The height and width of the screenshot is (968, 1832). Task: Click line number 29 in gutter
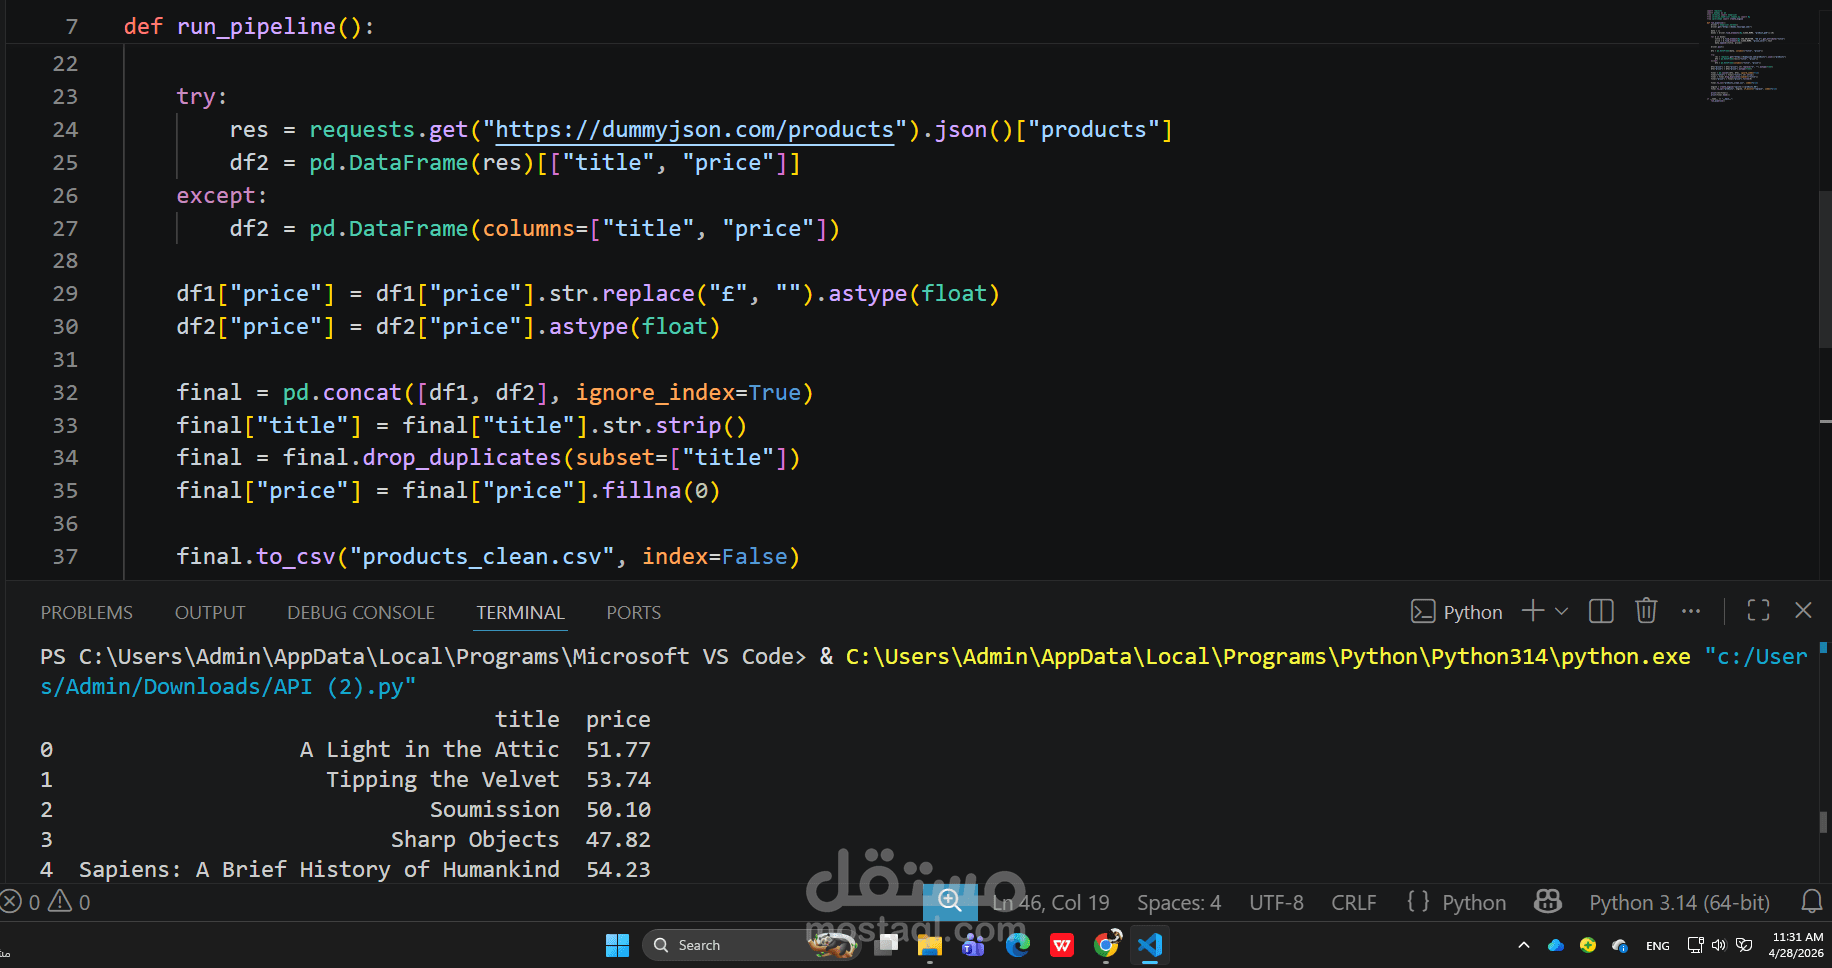coord(65,294)
